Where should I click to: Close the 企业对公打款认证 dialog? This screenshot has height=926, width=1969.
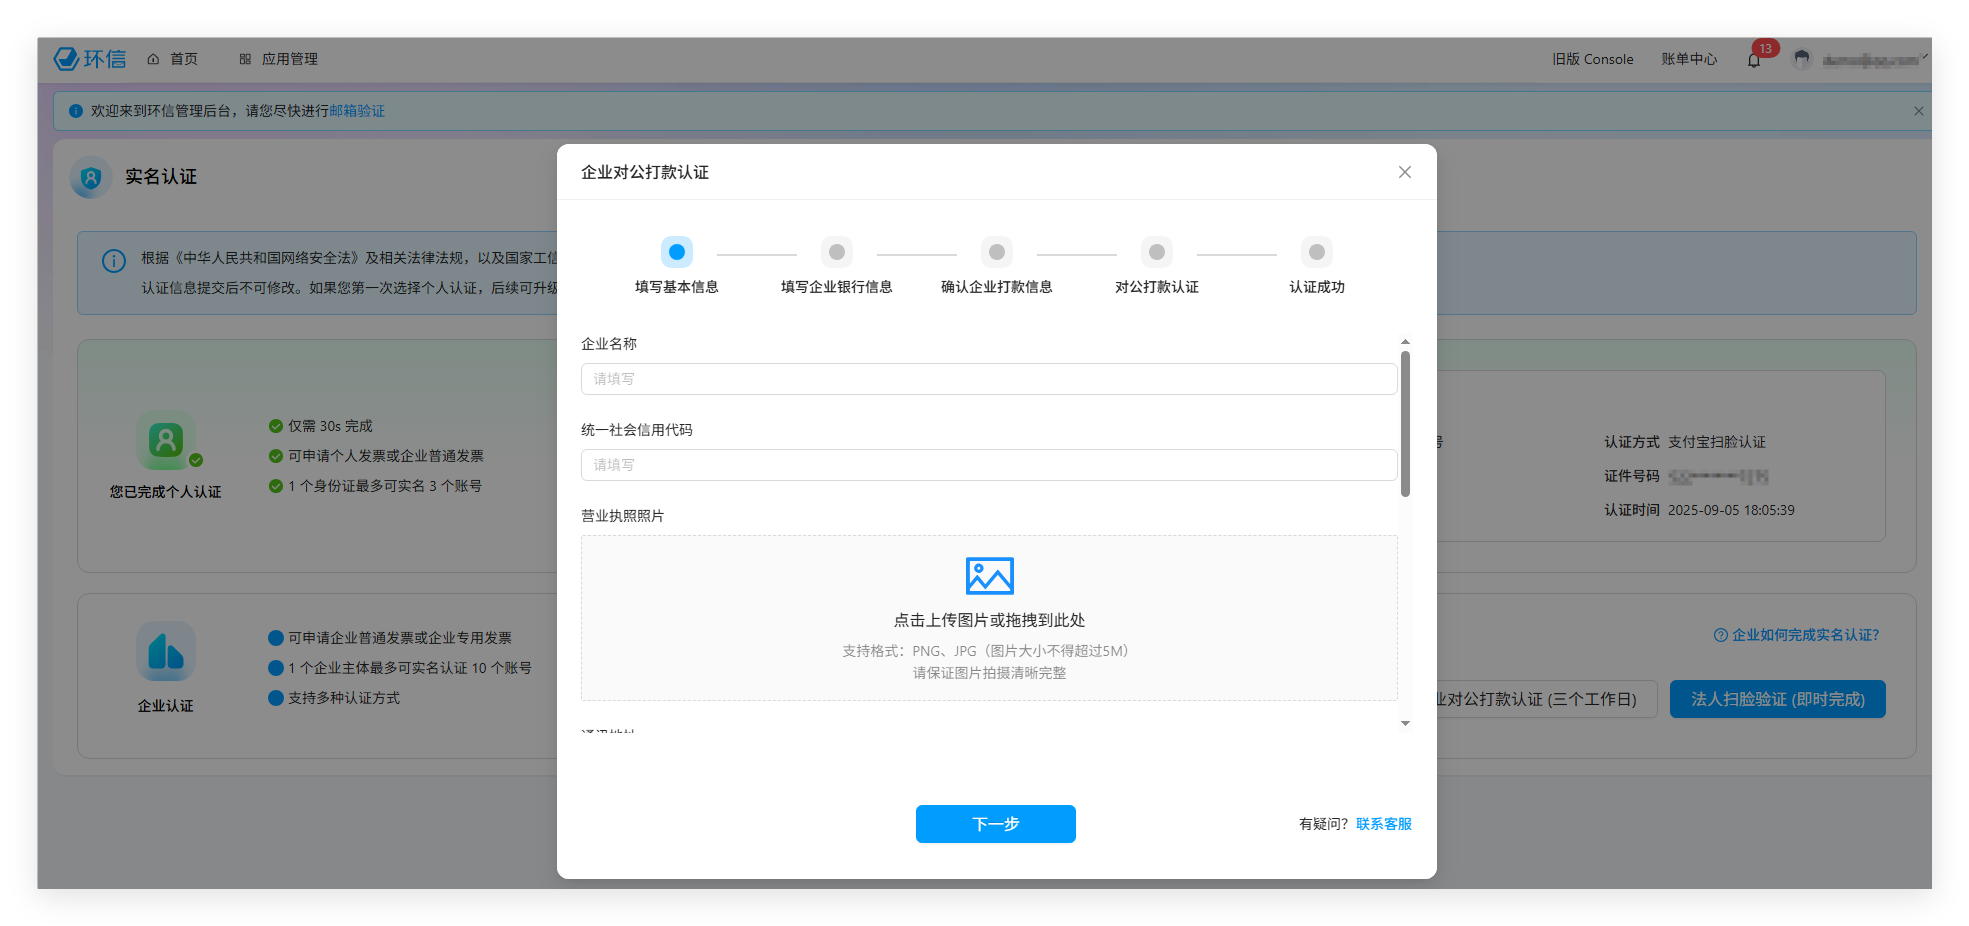click(1405, 172)
